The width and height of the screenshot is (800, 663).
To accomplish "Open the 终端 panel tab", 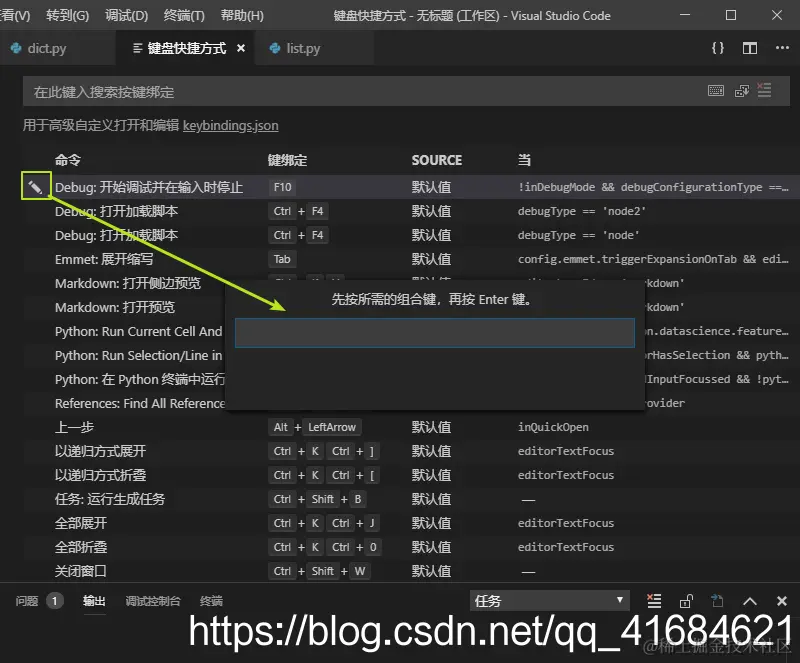I will tap(211, 601).
